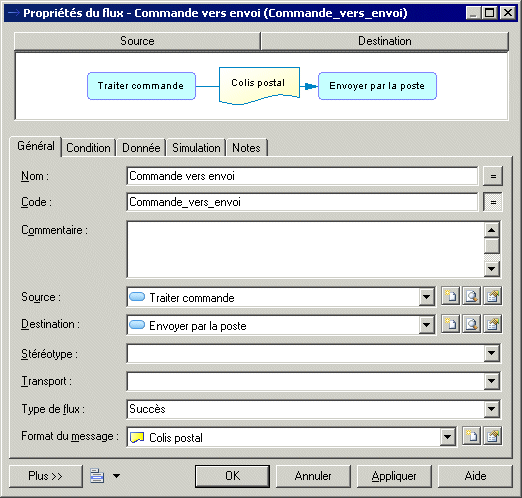Click Create icon beside Format du message
522x498 pixels.
(472, 436)
